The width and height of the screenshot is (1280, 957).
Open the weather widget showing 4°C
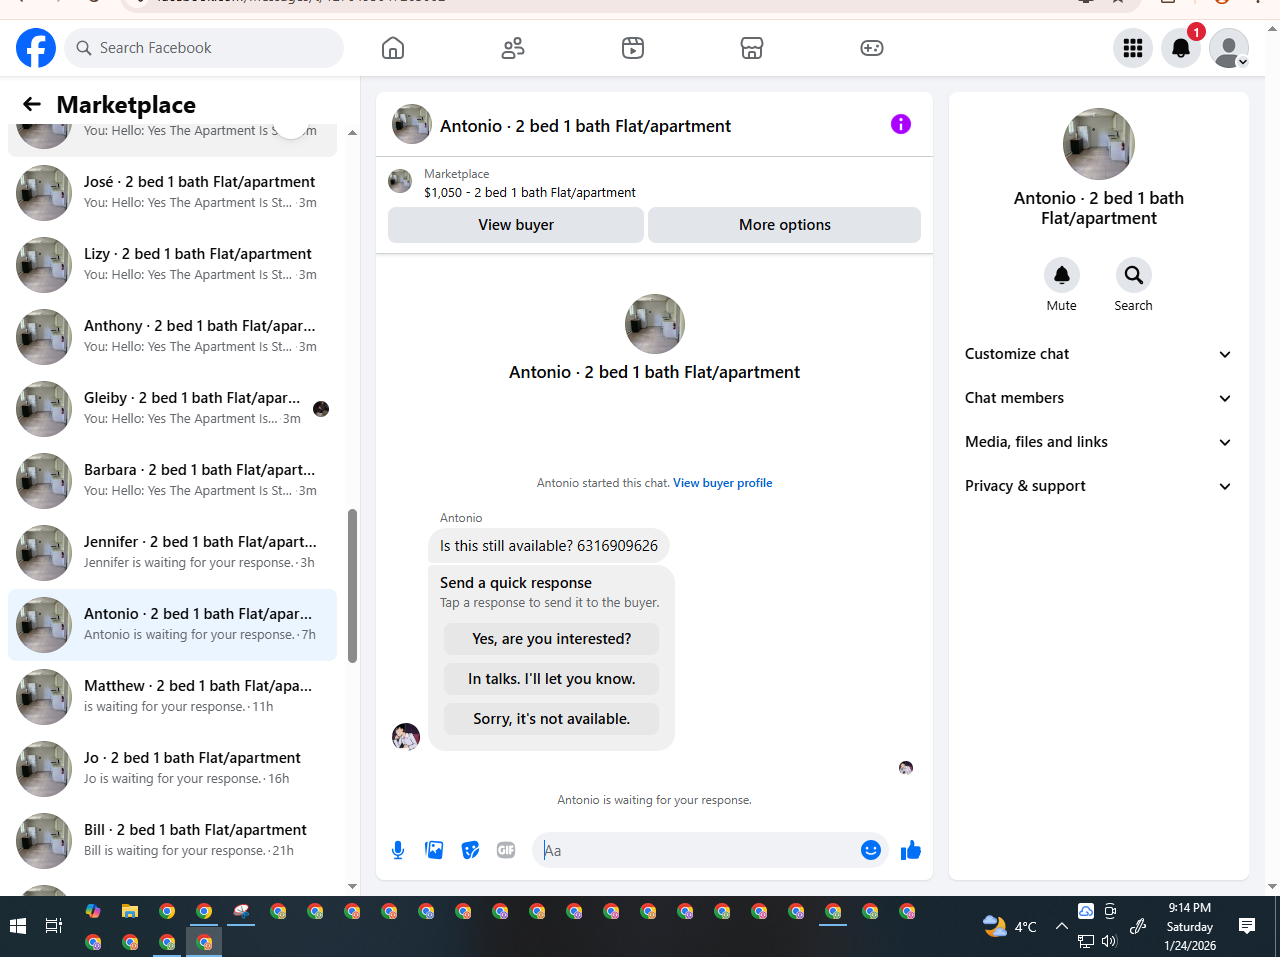(1010, 927)
